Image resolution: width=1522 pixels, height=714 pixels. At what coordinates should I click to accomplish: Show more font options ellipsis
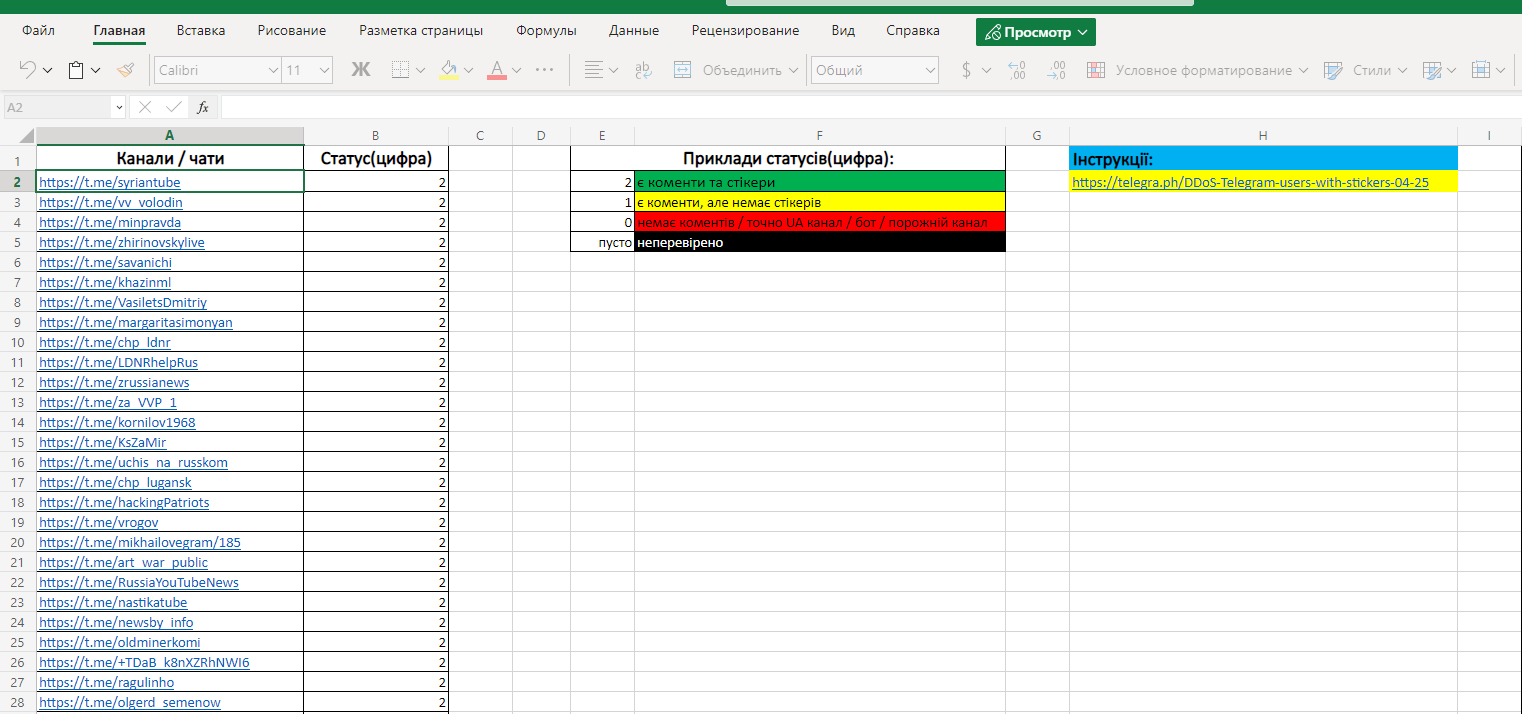click(545, 70)
